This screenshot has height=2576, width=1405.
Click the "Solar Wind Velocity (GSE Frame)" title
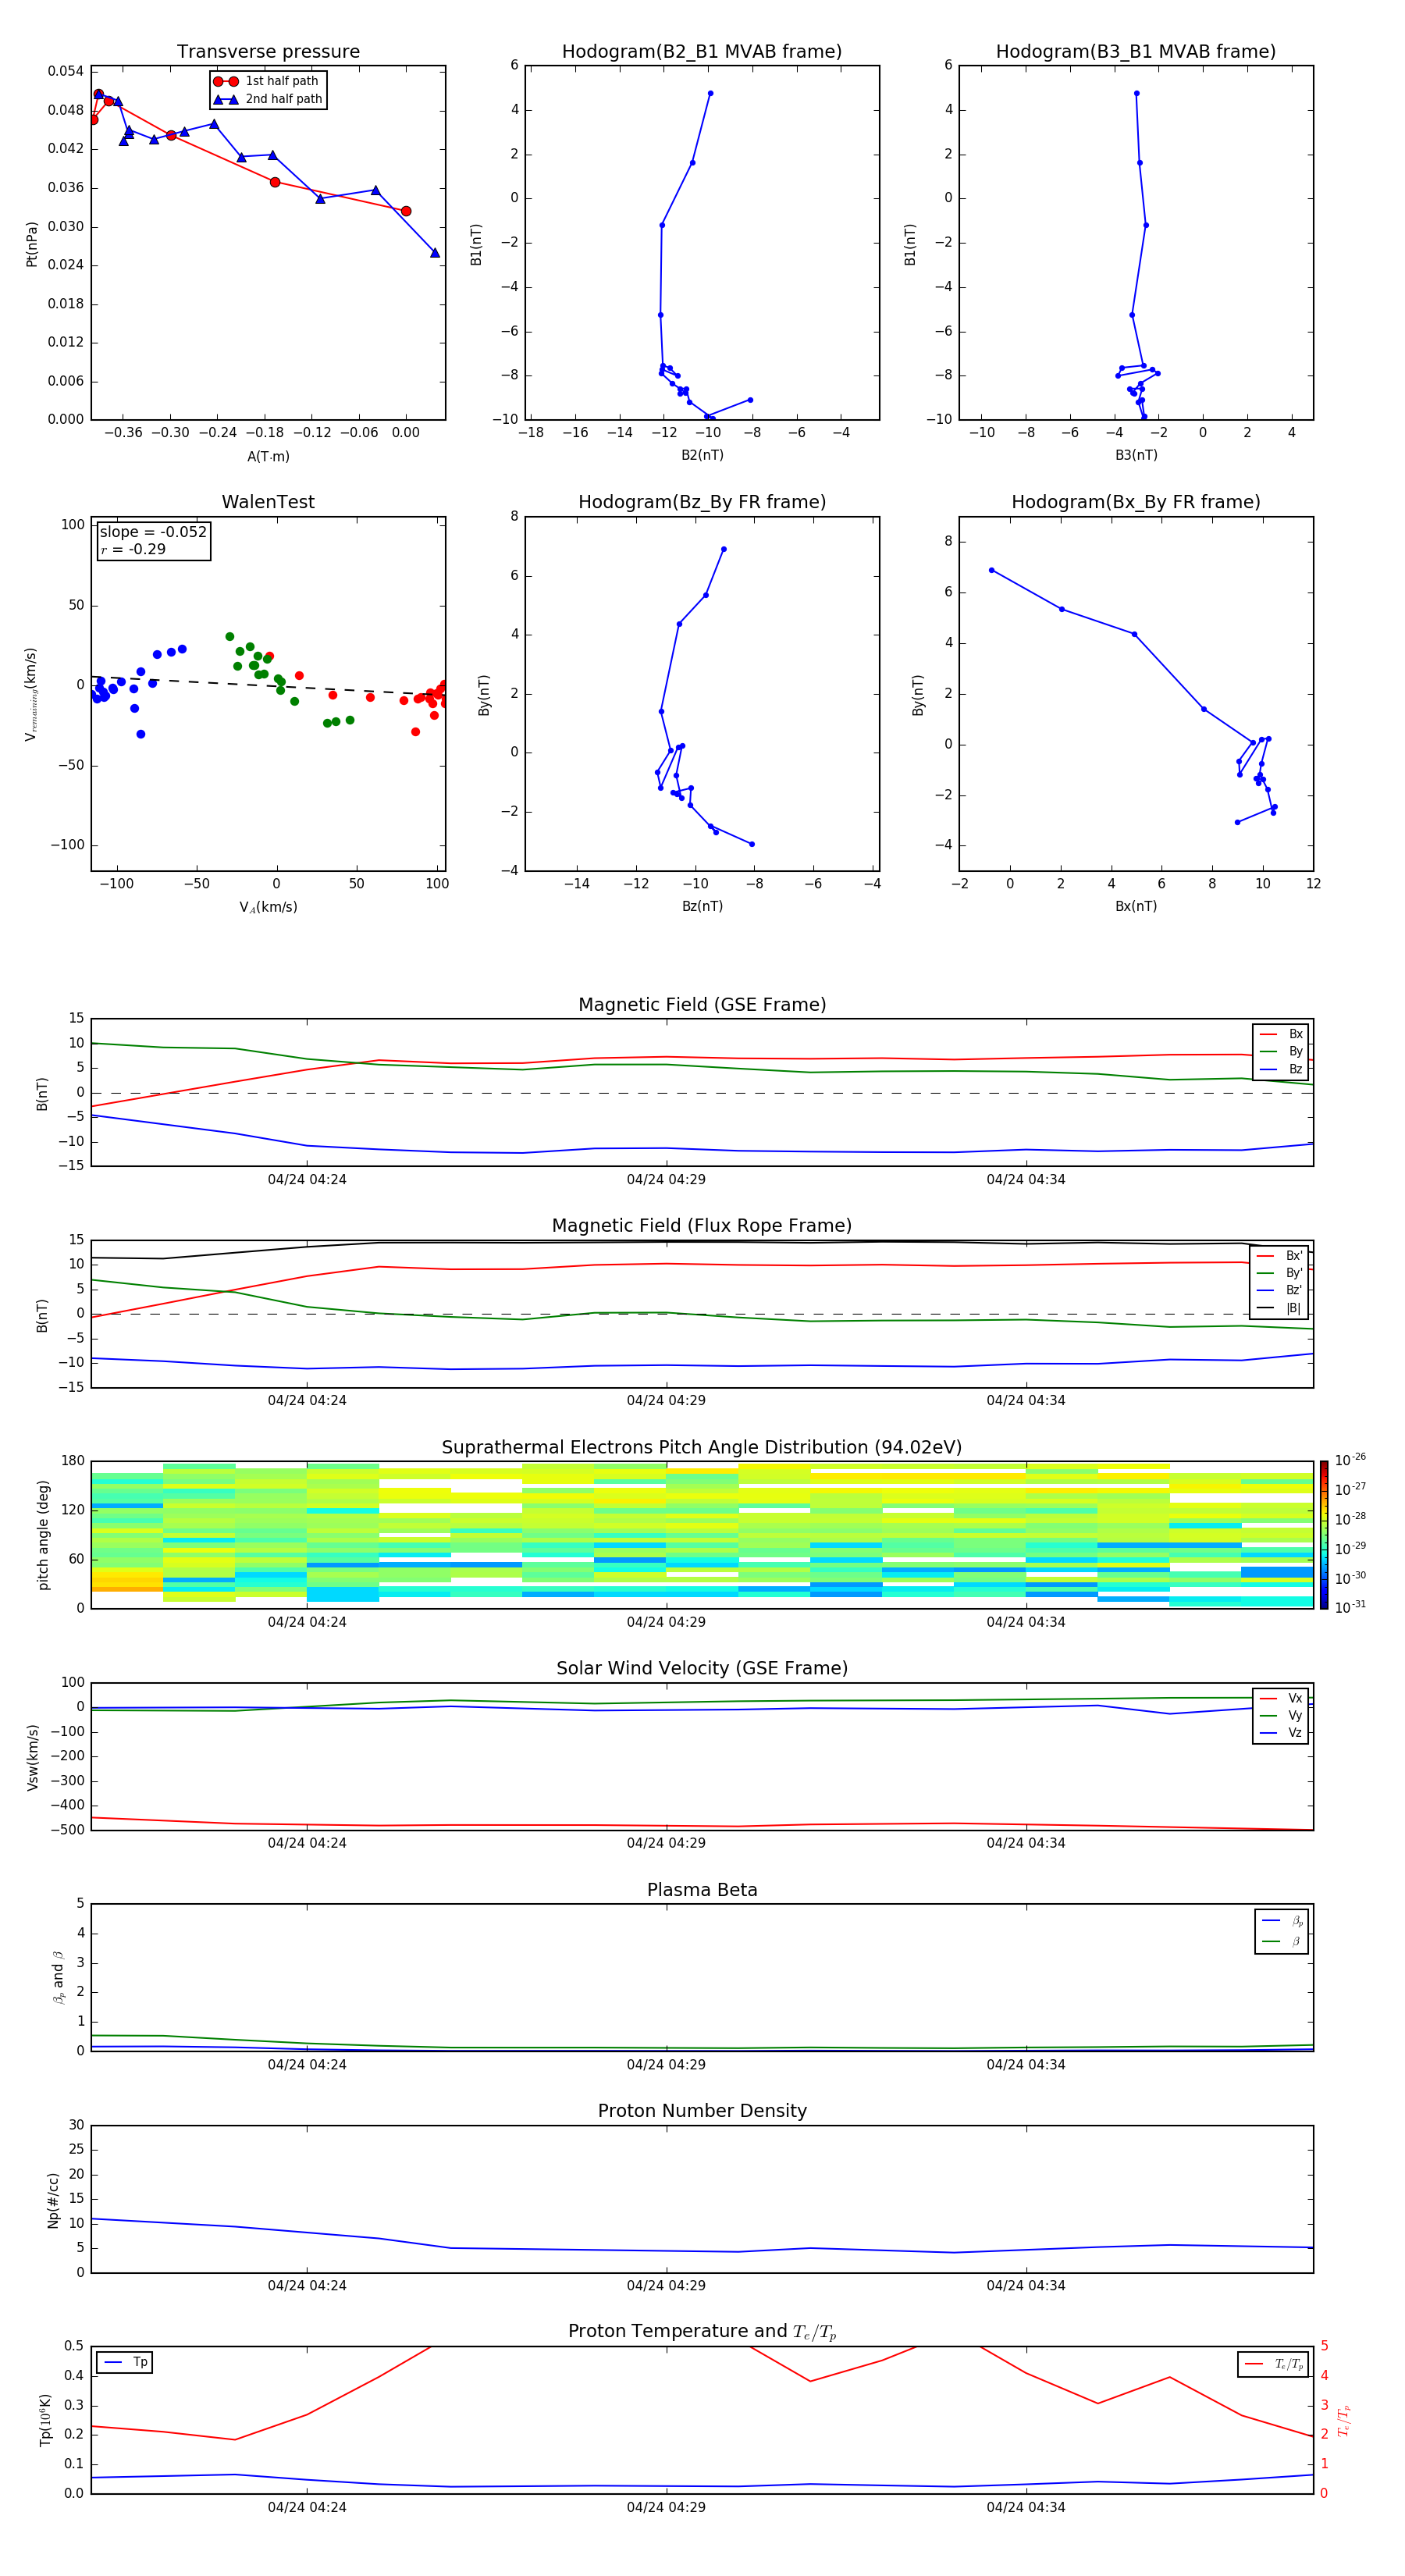tap(702, 1669)
